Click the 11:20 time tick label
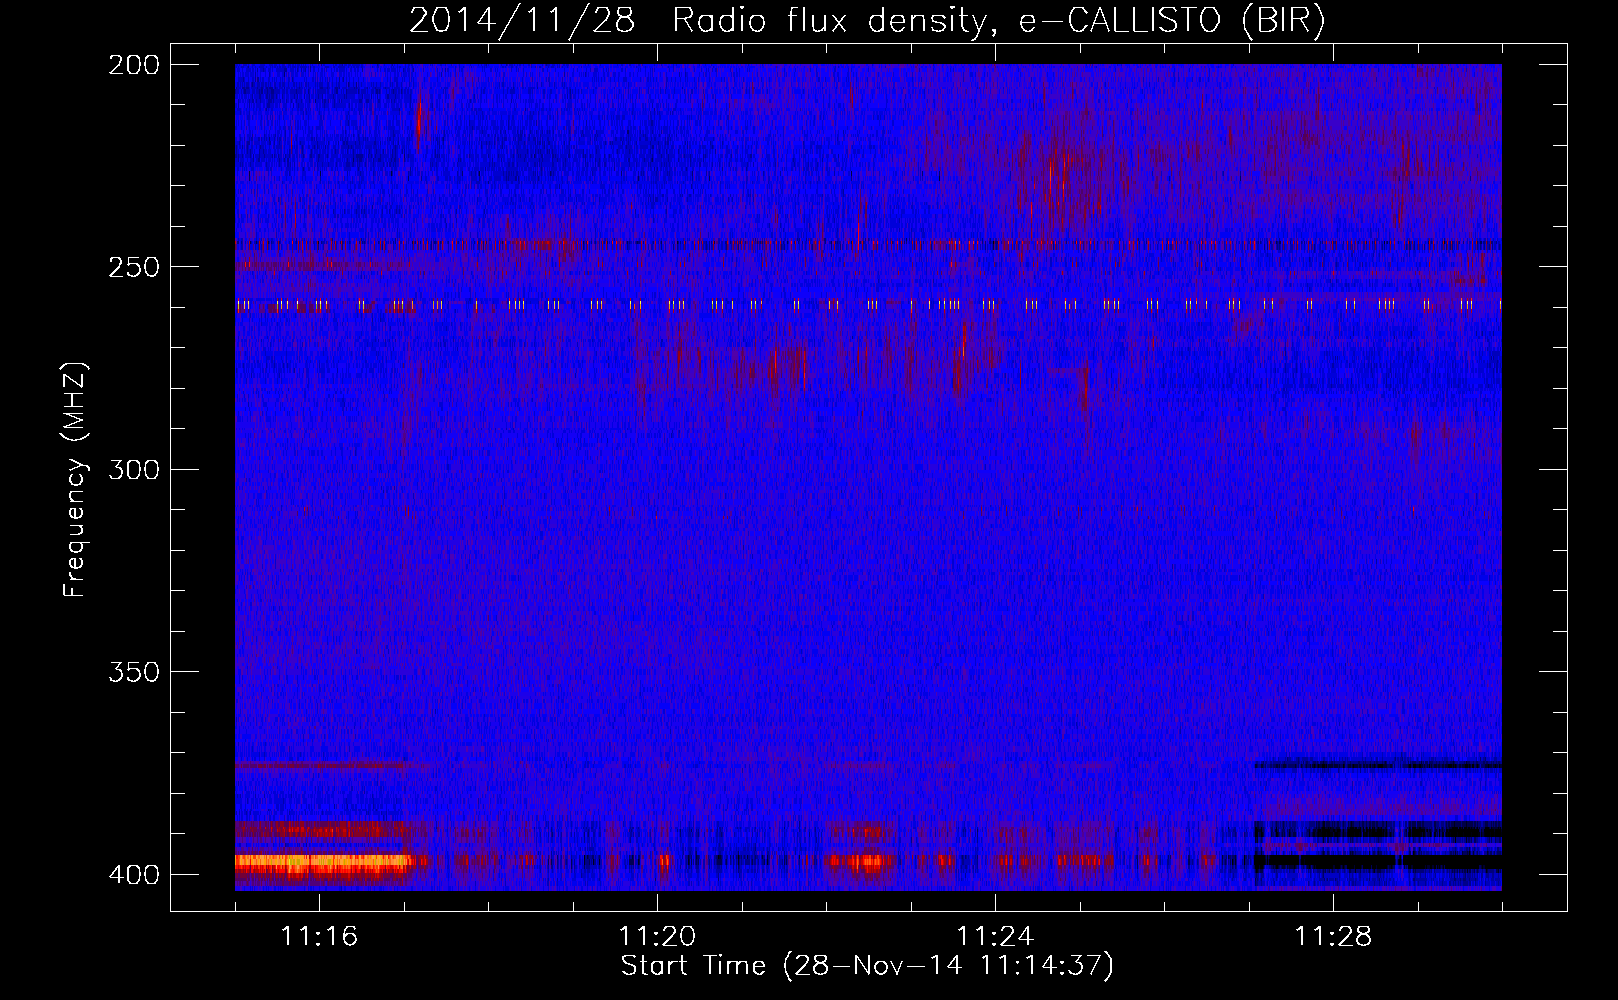This screenshot has height=1000, width=1618. [657, 936]
